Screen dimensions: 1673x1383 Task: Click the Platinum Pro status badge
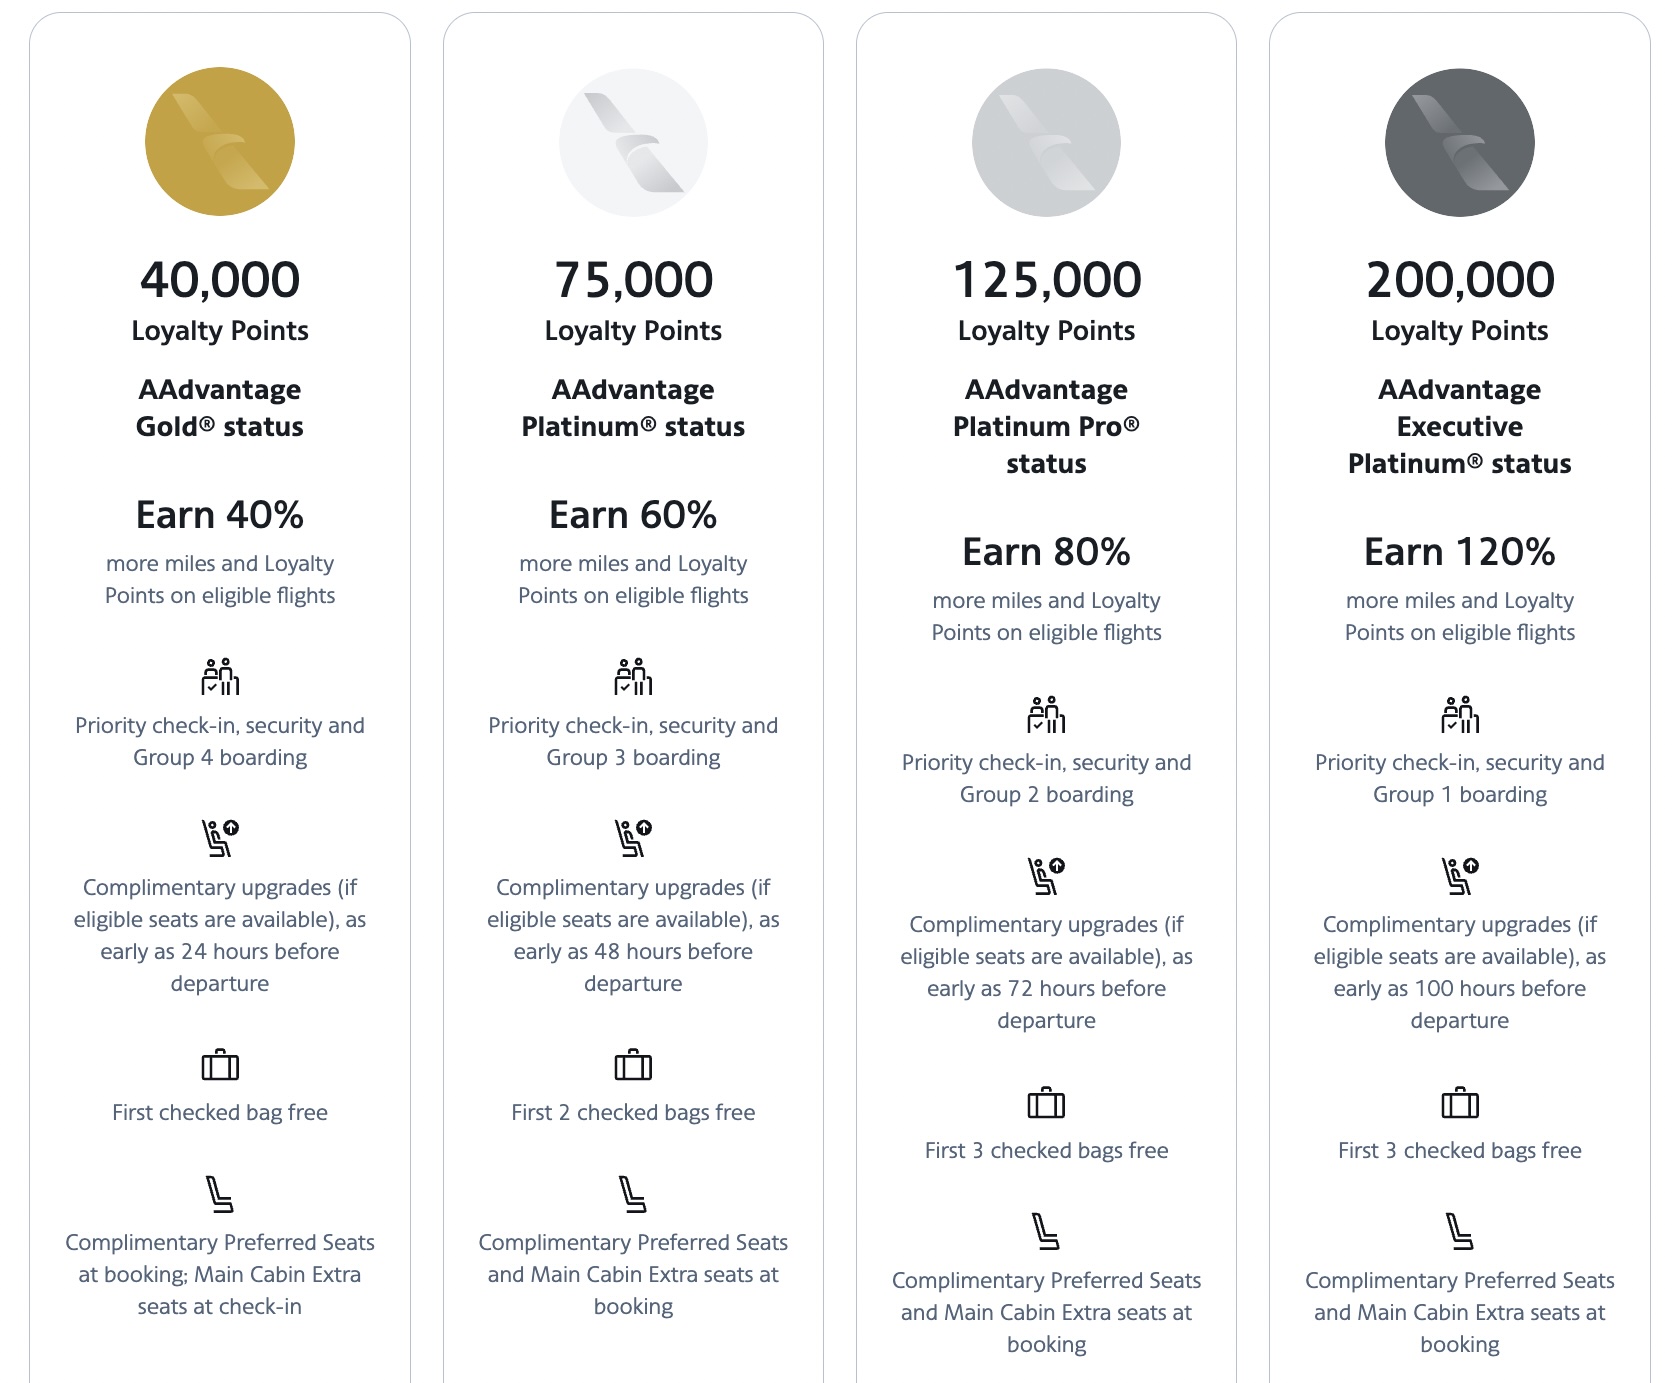click(x=1046, y=143)
